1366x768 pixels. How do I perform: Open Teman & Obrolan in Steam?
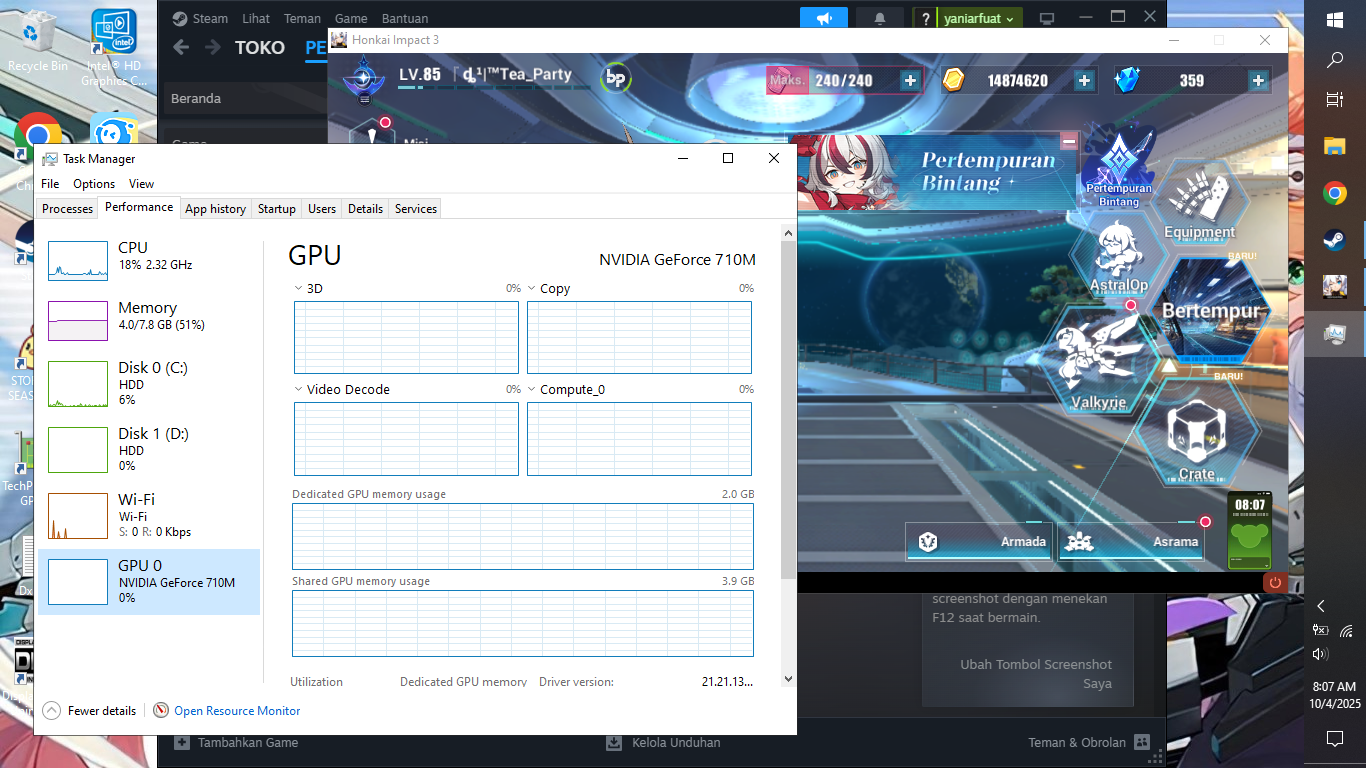(x=1088, y=742)
